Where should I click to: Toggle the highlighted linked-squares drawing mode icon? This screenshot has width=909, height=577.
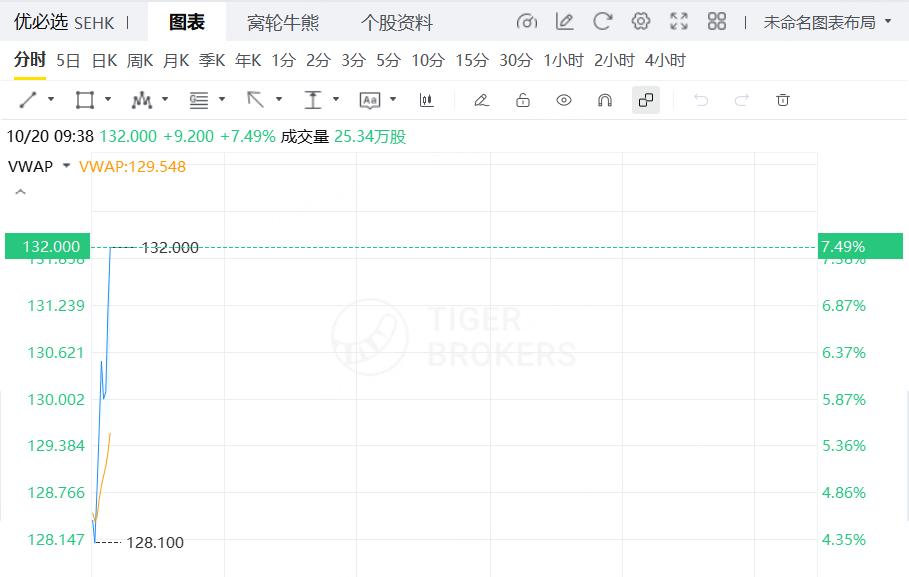(x=646, y=100)
